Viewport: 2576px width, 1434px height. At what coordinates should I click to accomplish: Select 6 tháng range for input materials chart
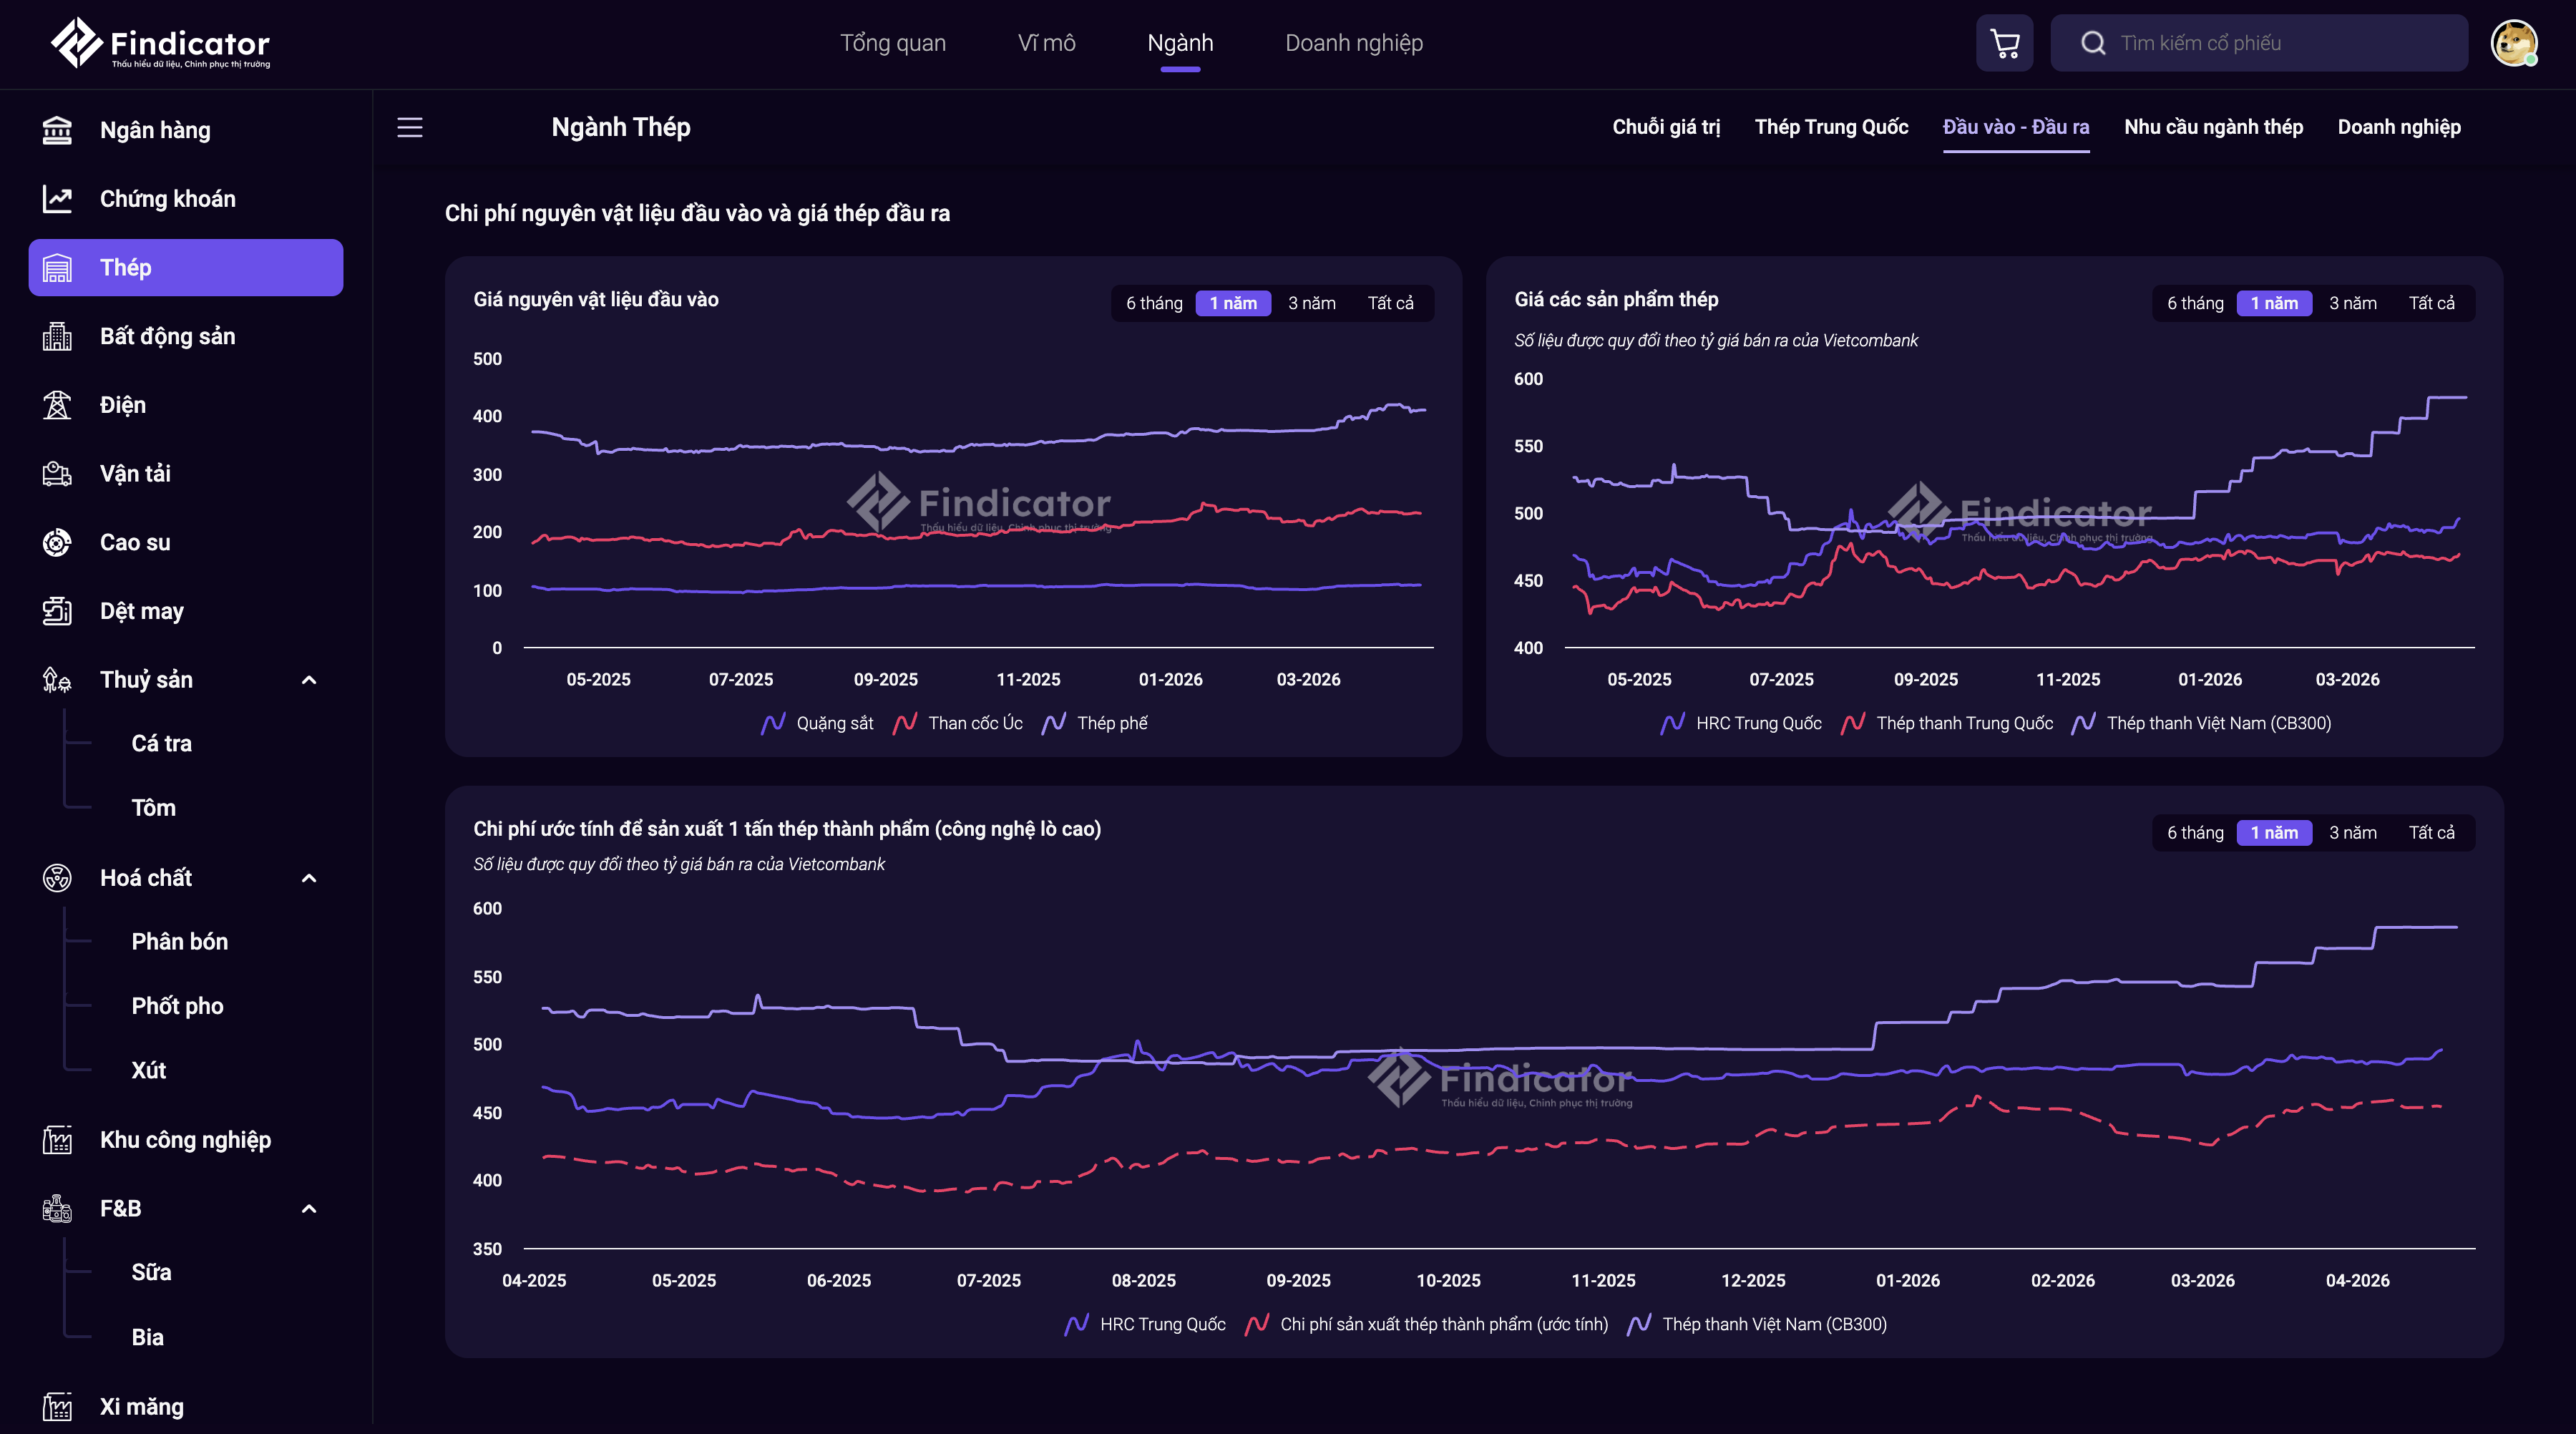(x=1154, y=303)
